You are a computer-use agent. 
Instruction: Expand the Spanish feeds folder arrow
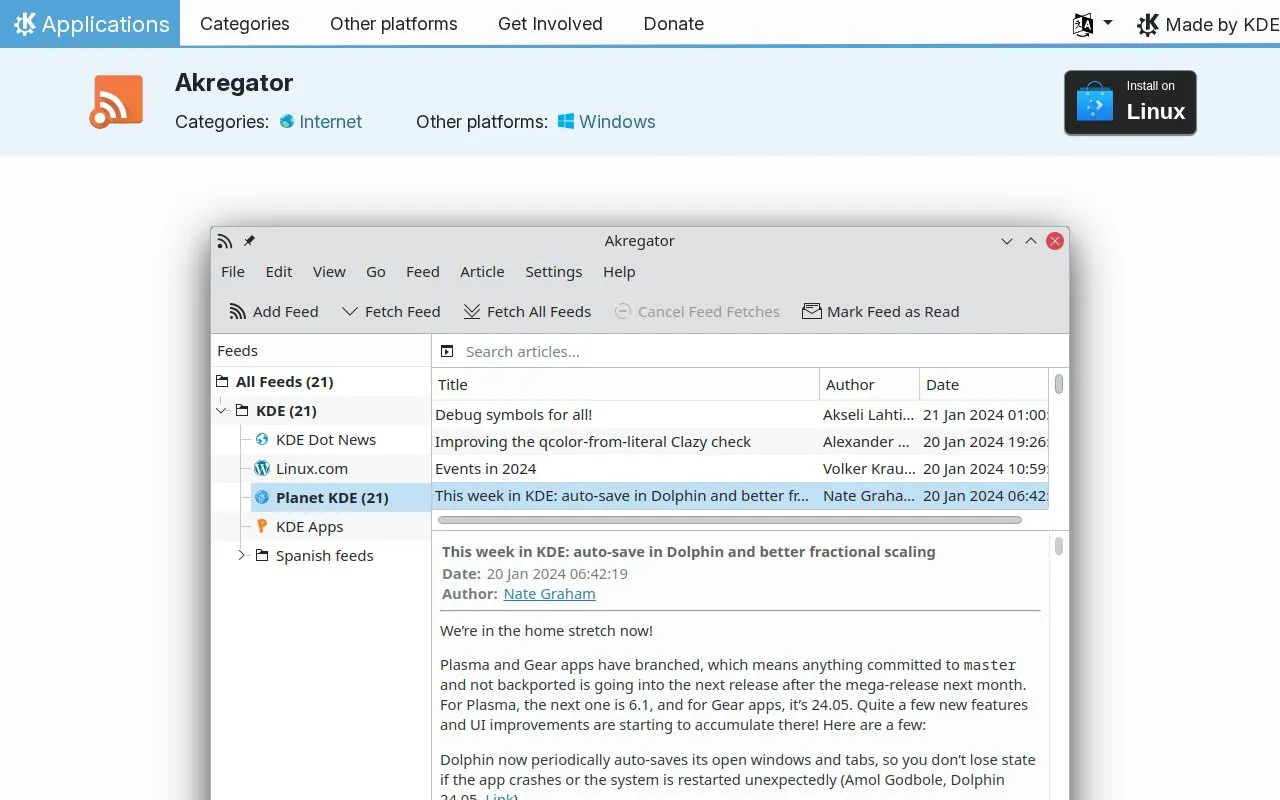[242, 555]
